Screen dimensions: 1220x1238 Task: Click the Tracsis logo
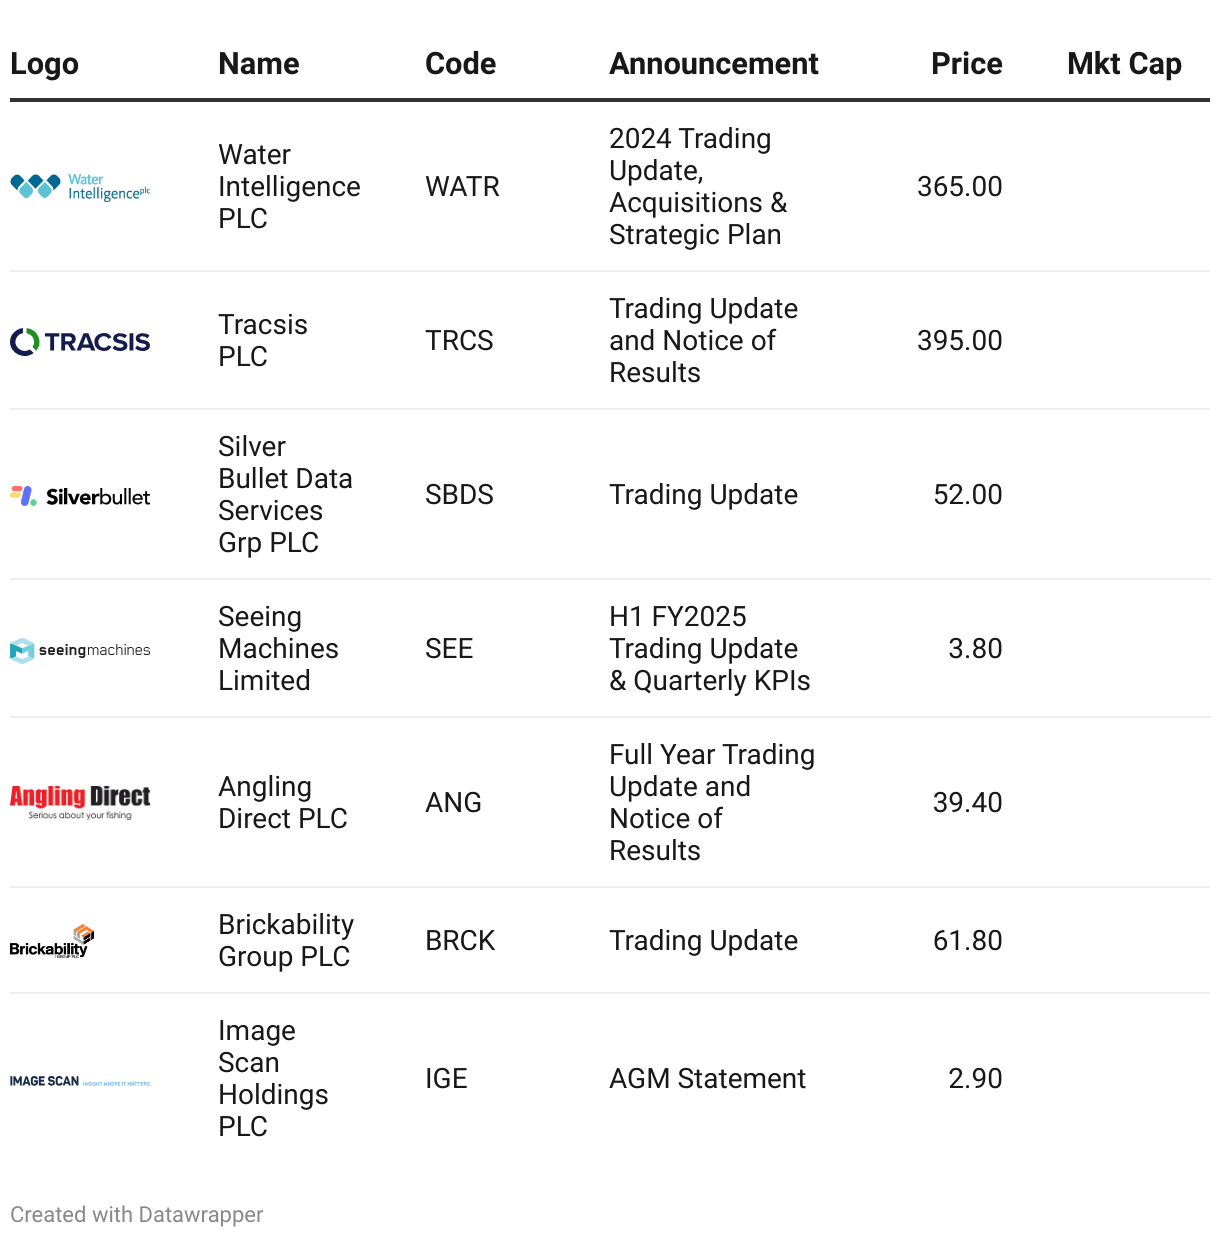80,341
